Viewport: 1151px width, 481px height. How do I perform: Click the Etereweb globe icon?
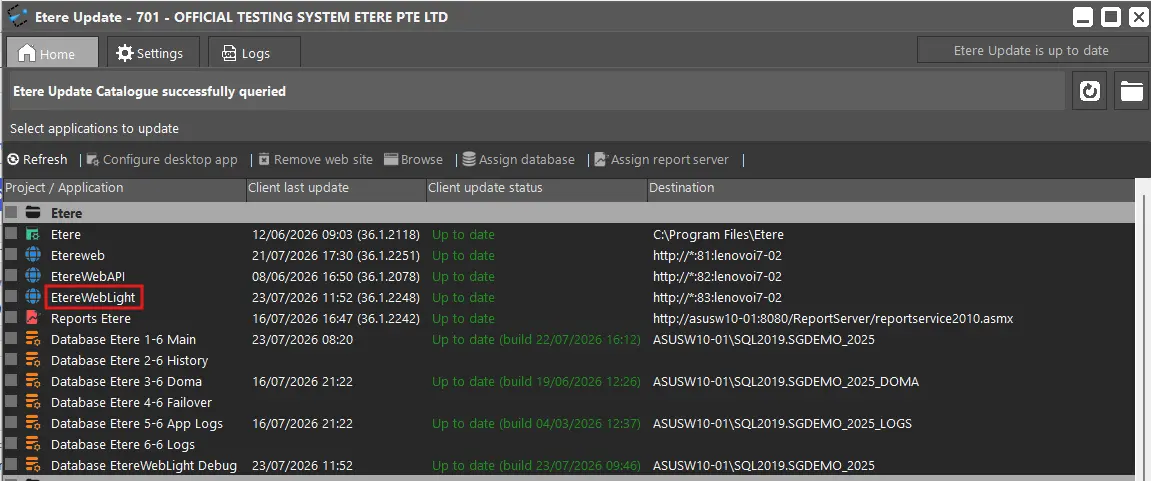pos(32,256)
